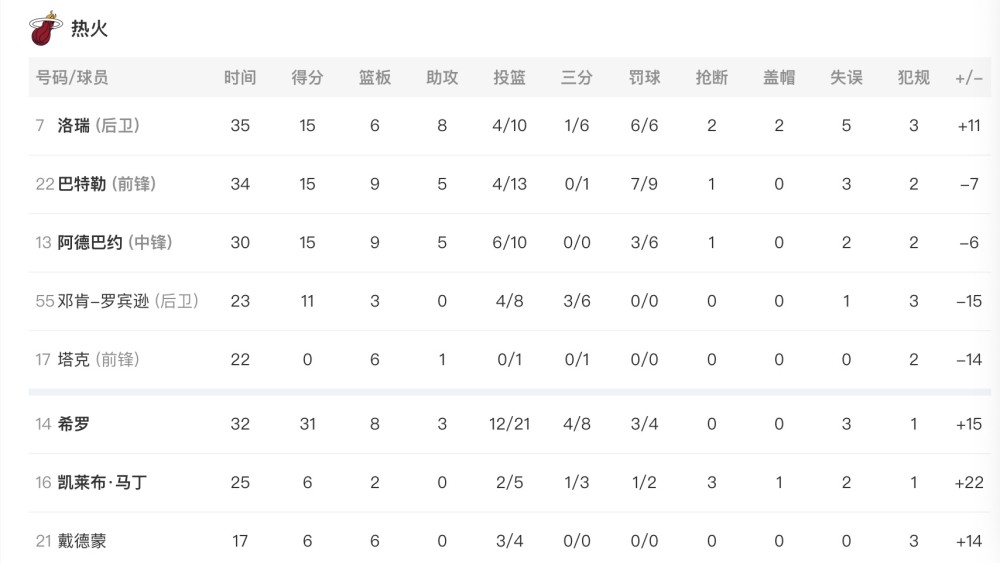Select the 篮板 column header

tap(374, 78)
